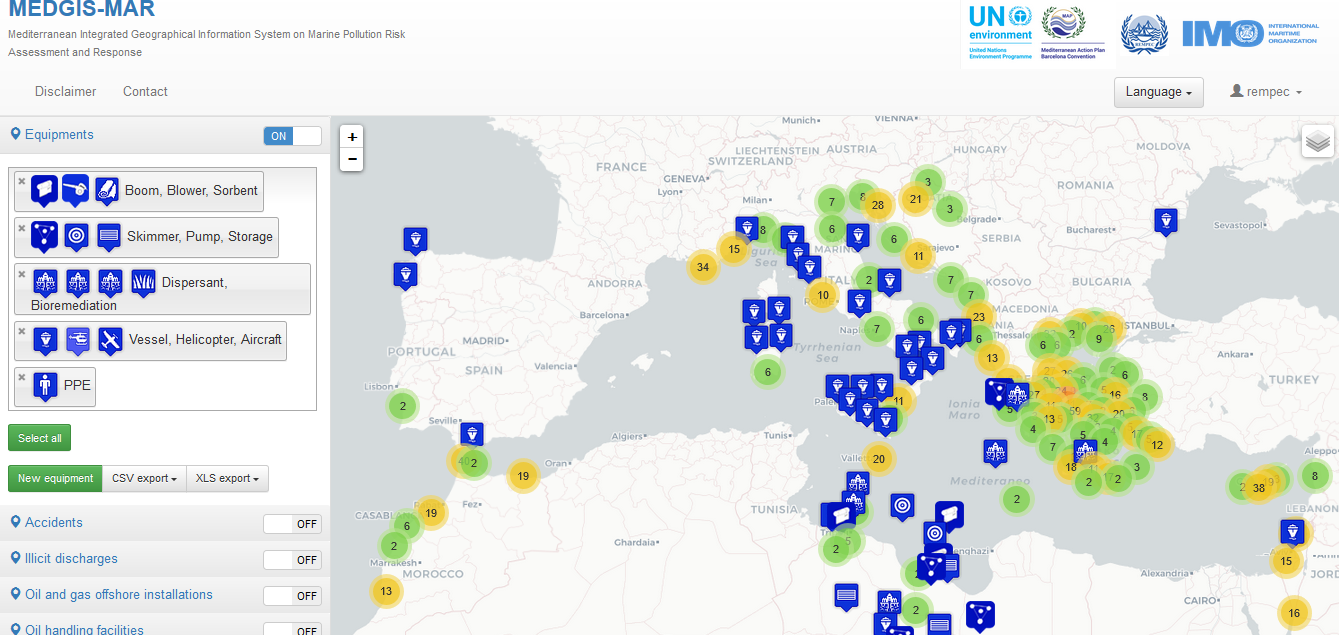This screenshot has width=1339, height=635.
Task: Click the Boom equipment icon
Action: tap(44, 189)
